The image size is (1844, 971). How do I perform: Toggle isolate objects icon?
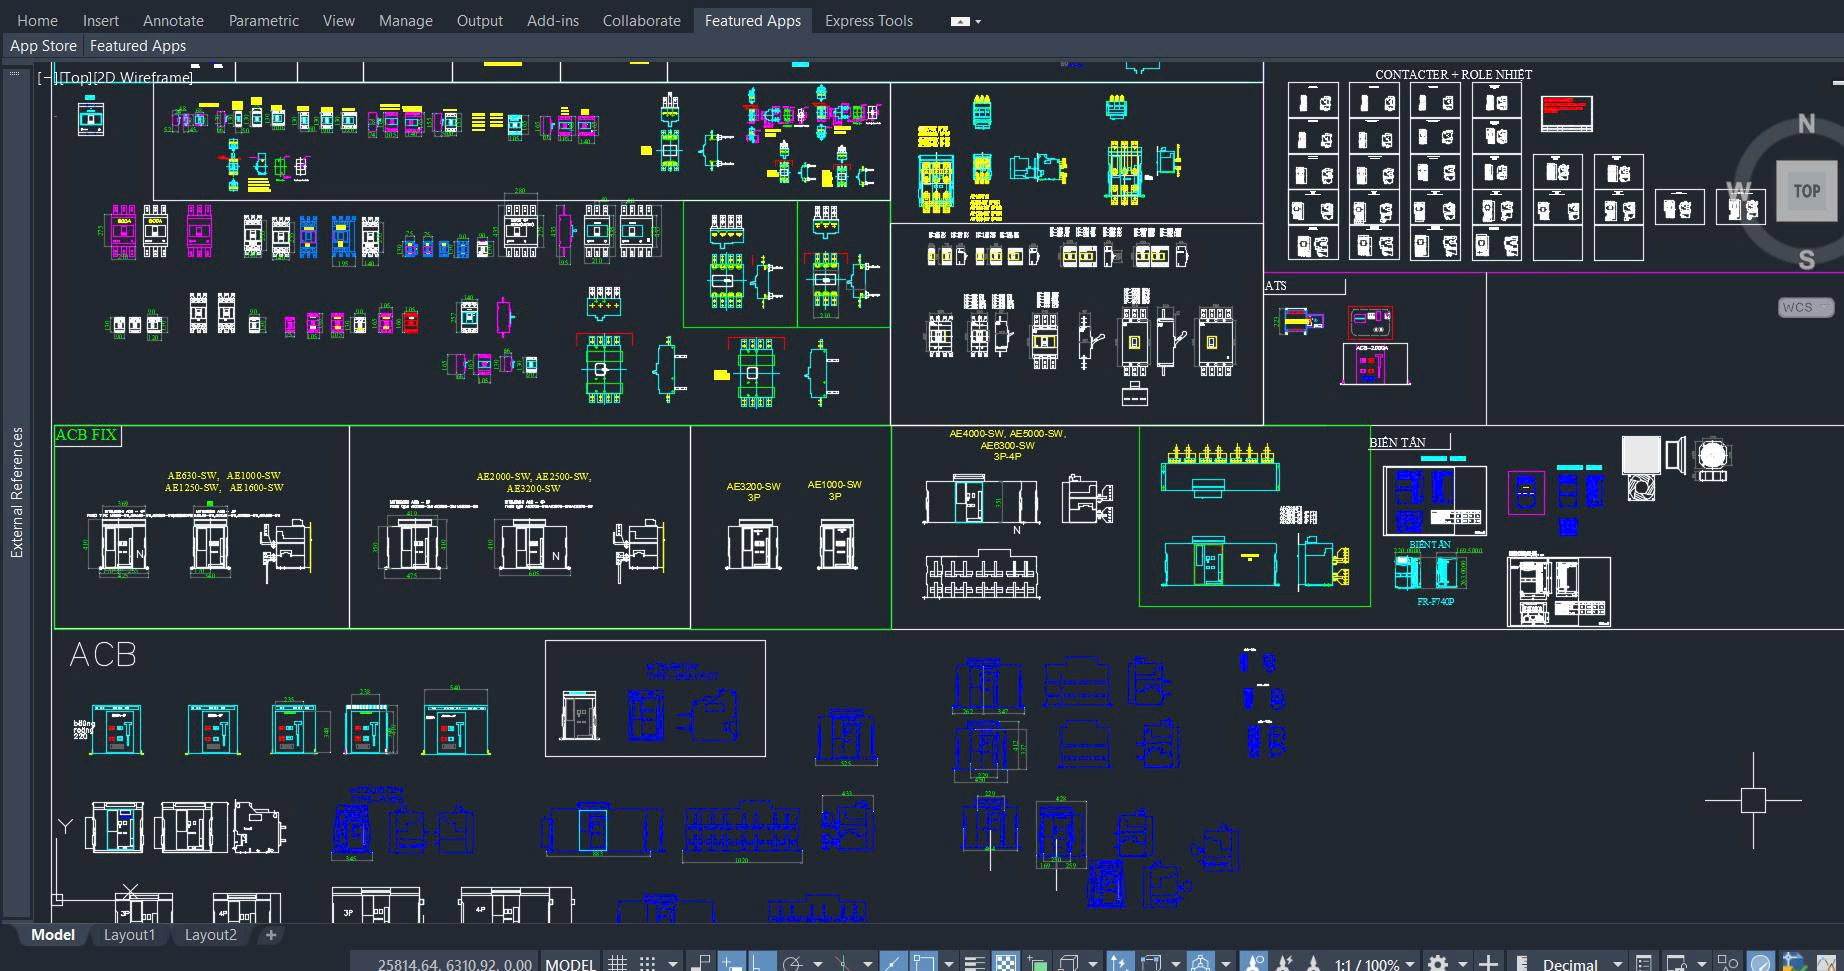tap(1728, 963)
